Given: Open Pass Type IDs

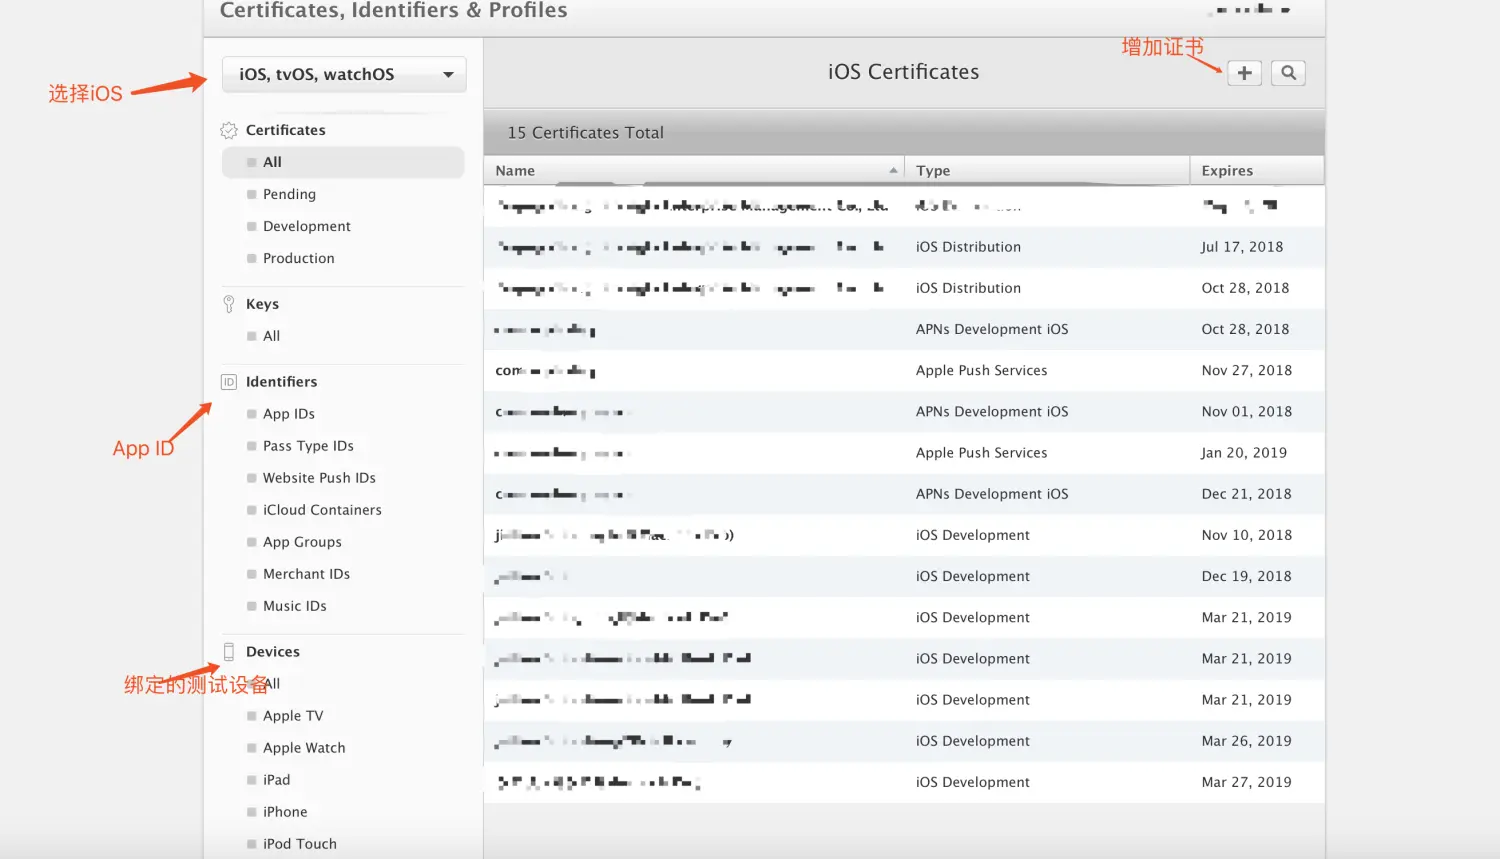Looking at the screenshot, I should point(308,446).
